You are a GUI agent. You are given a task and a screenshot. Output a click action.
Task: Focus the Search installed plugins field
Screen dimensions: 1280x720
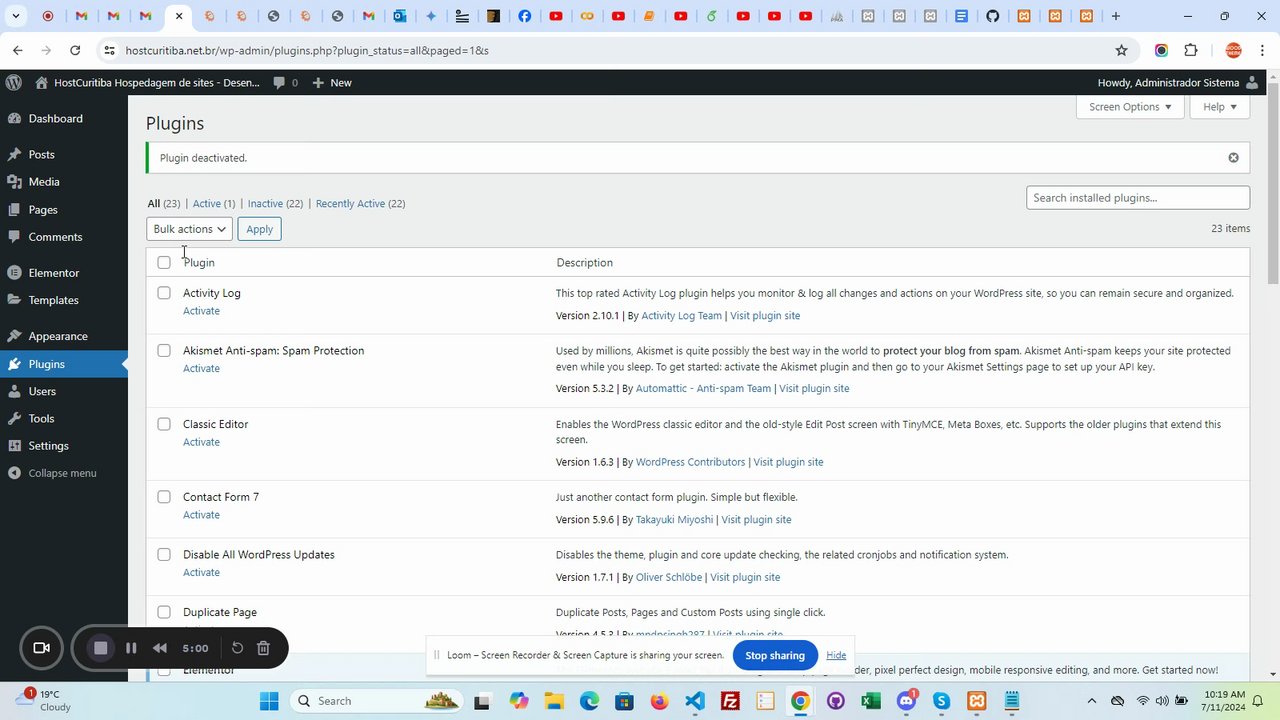[1138, 198]
